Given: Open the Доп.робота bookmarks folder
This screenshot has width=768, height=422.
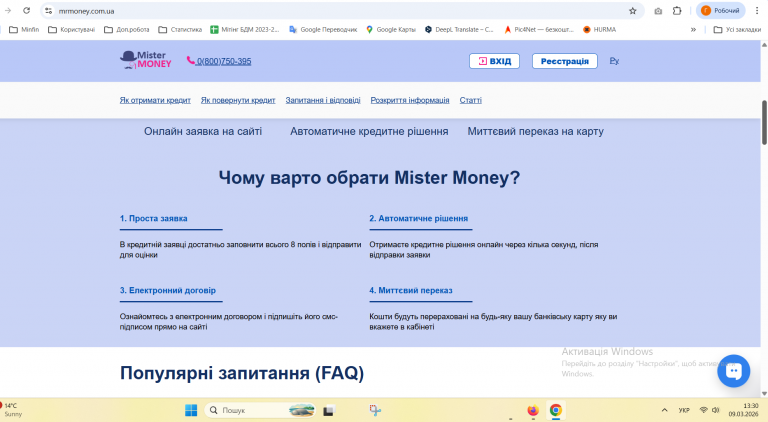Looking at the screenshot, I should (x=127, y=29).
